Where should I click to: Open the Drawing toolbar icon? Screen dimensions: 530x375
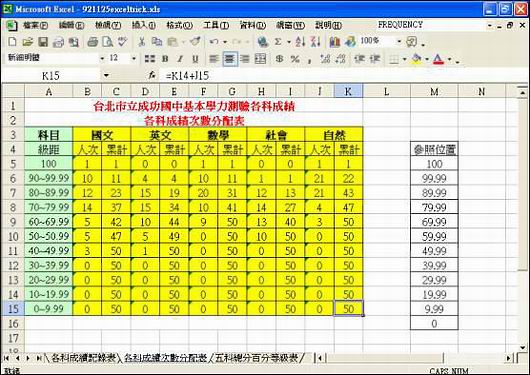pyautogui.click(x=351, y=42)
